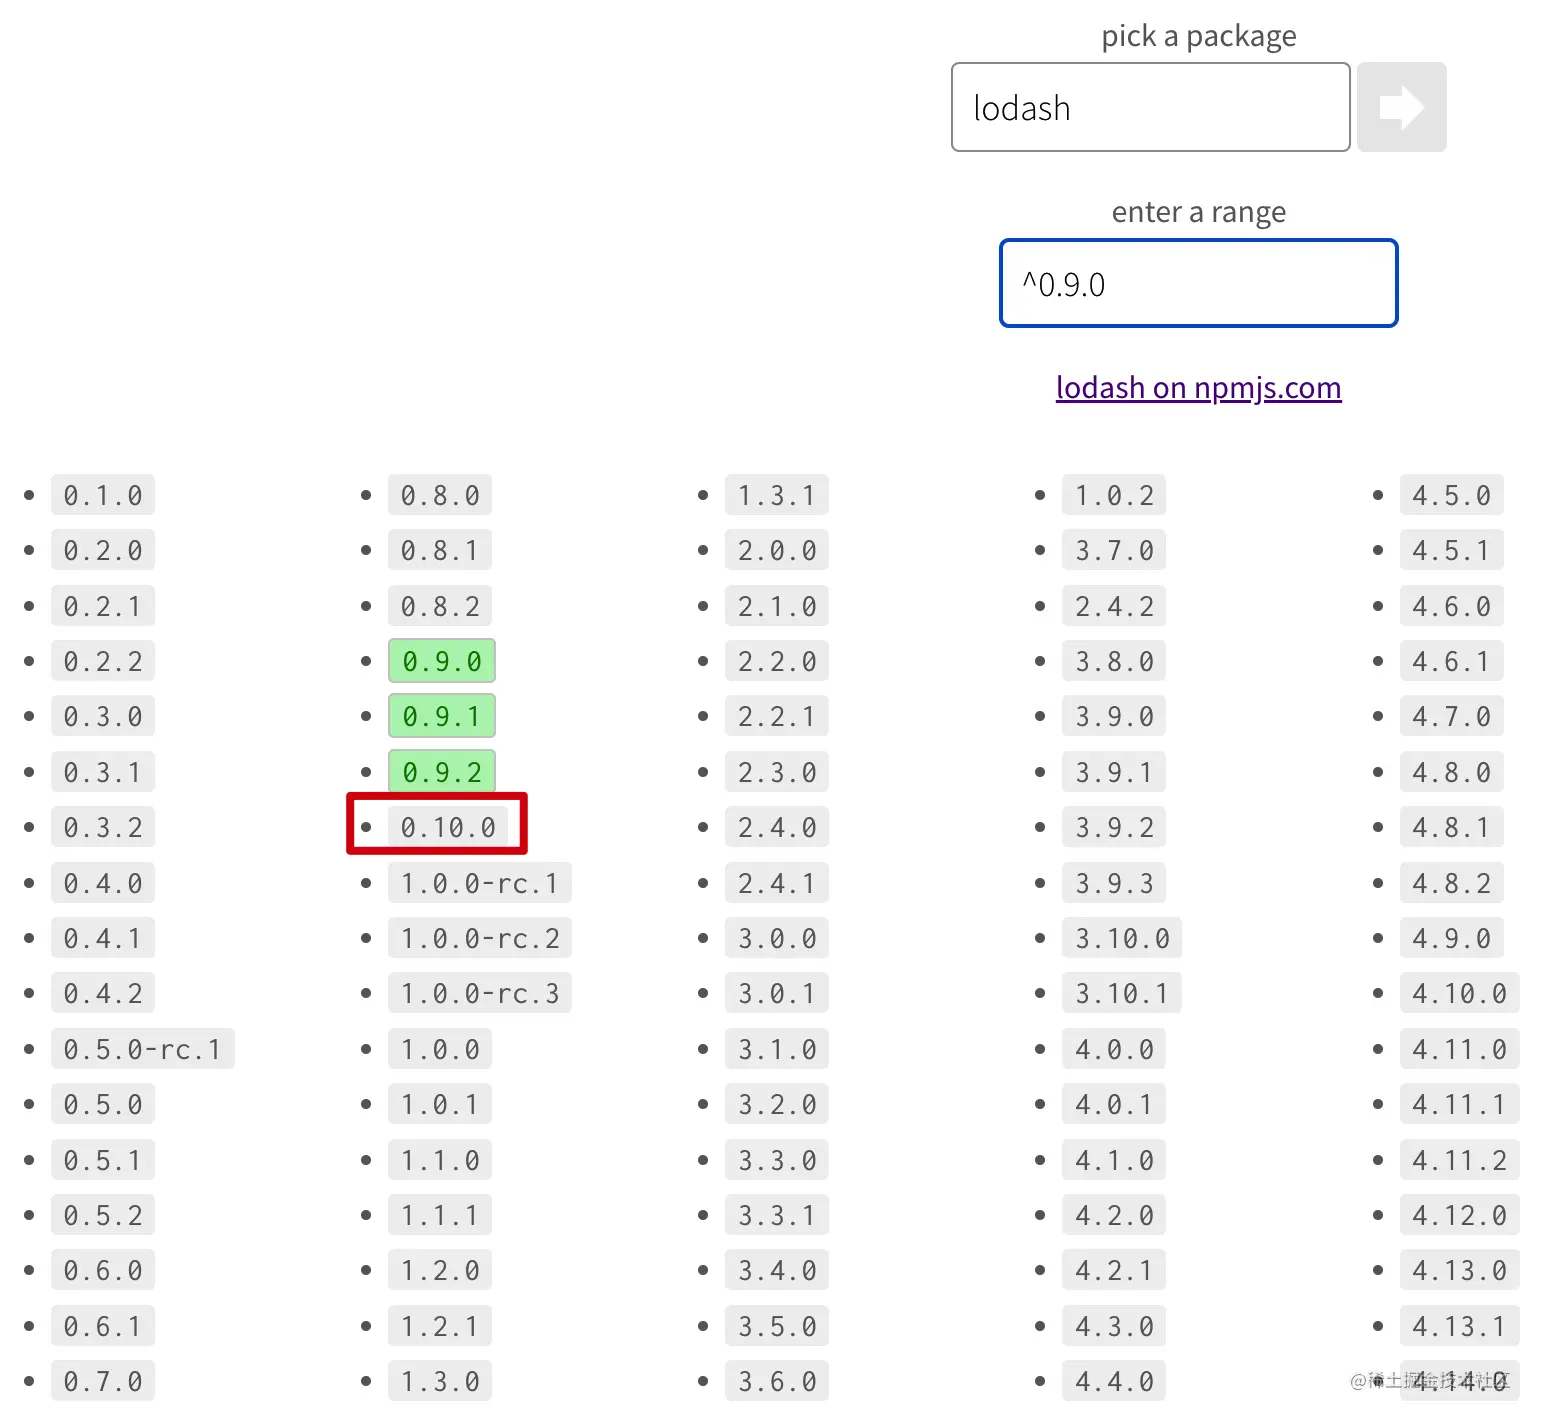Image resolution: width=1546 pixels, height=1426 pixels.
Task: Click version tag 3.10.1
Action: pos(1121,993)
